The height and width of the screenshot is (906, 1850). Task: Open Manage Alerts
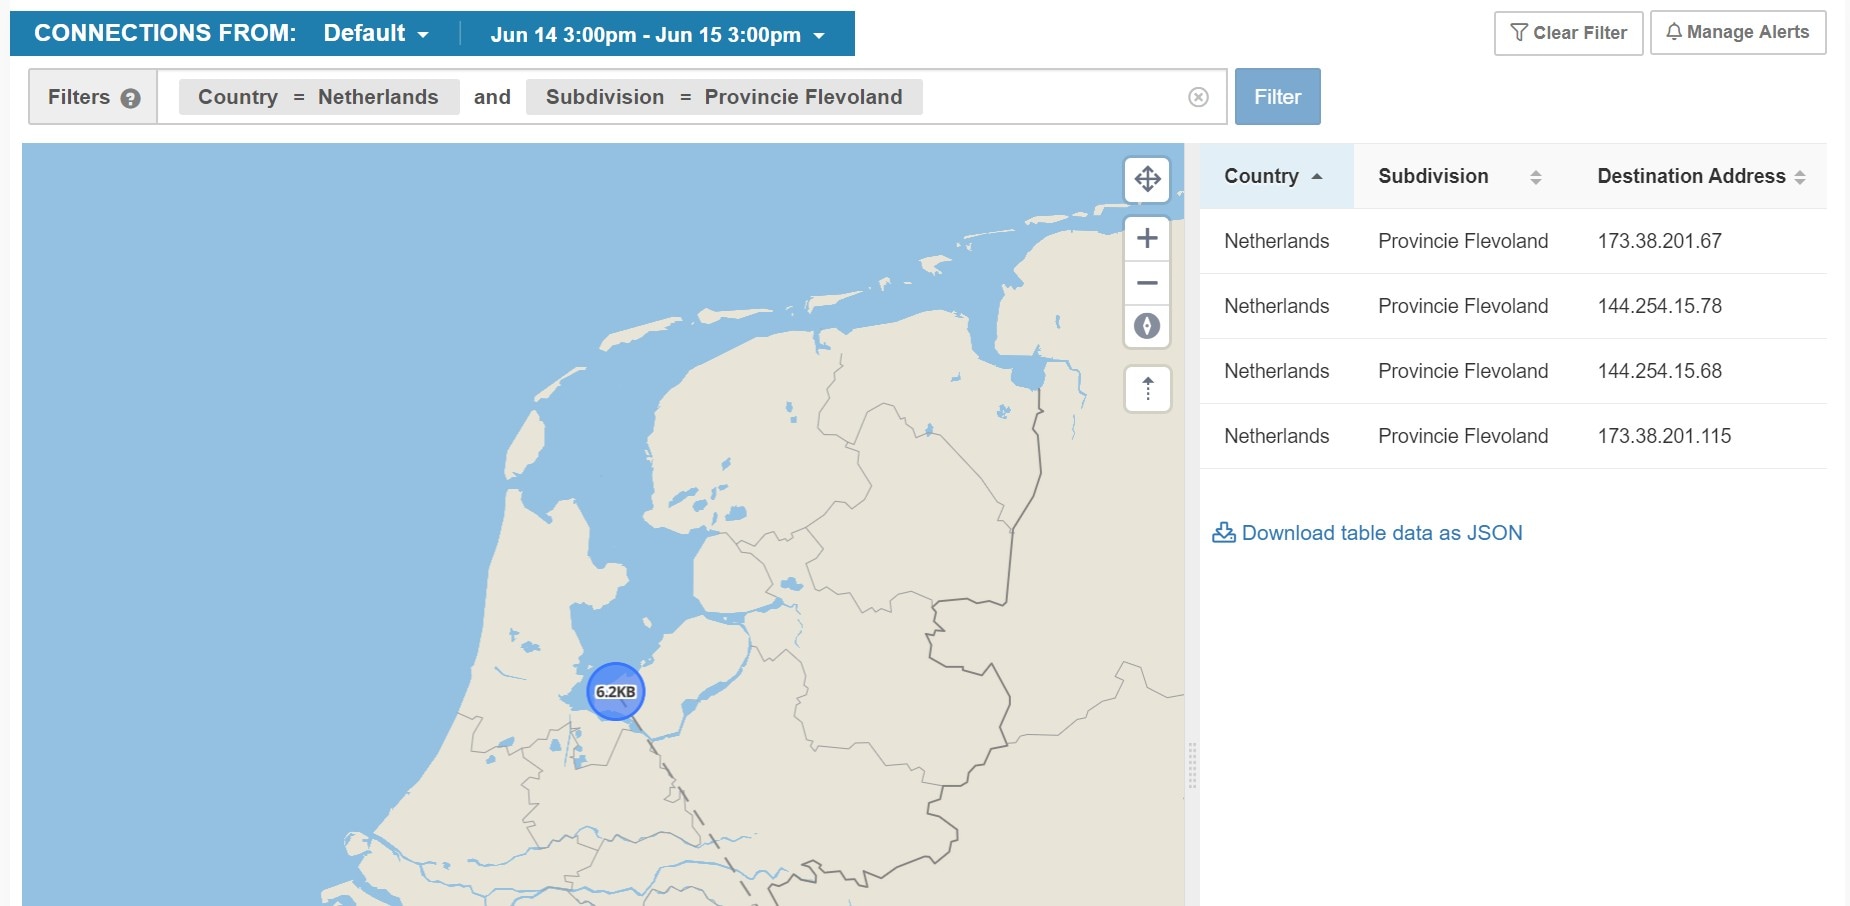[1737, 32]
